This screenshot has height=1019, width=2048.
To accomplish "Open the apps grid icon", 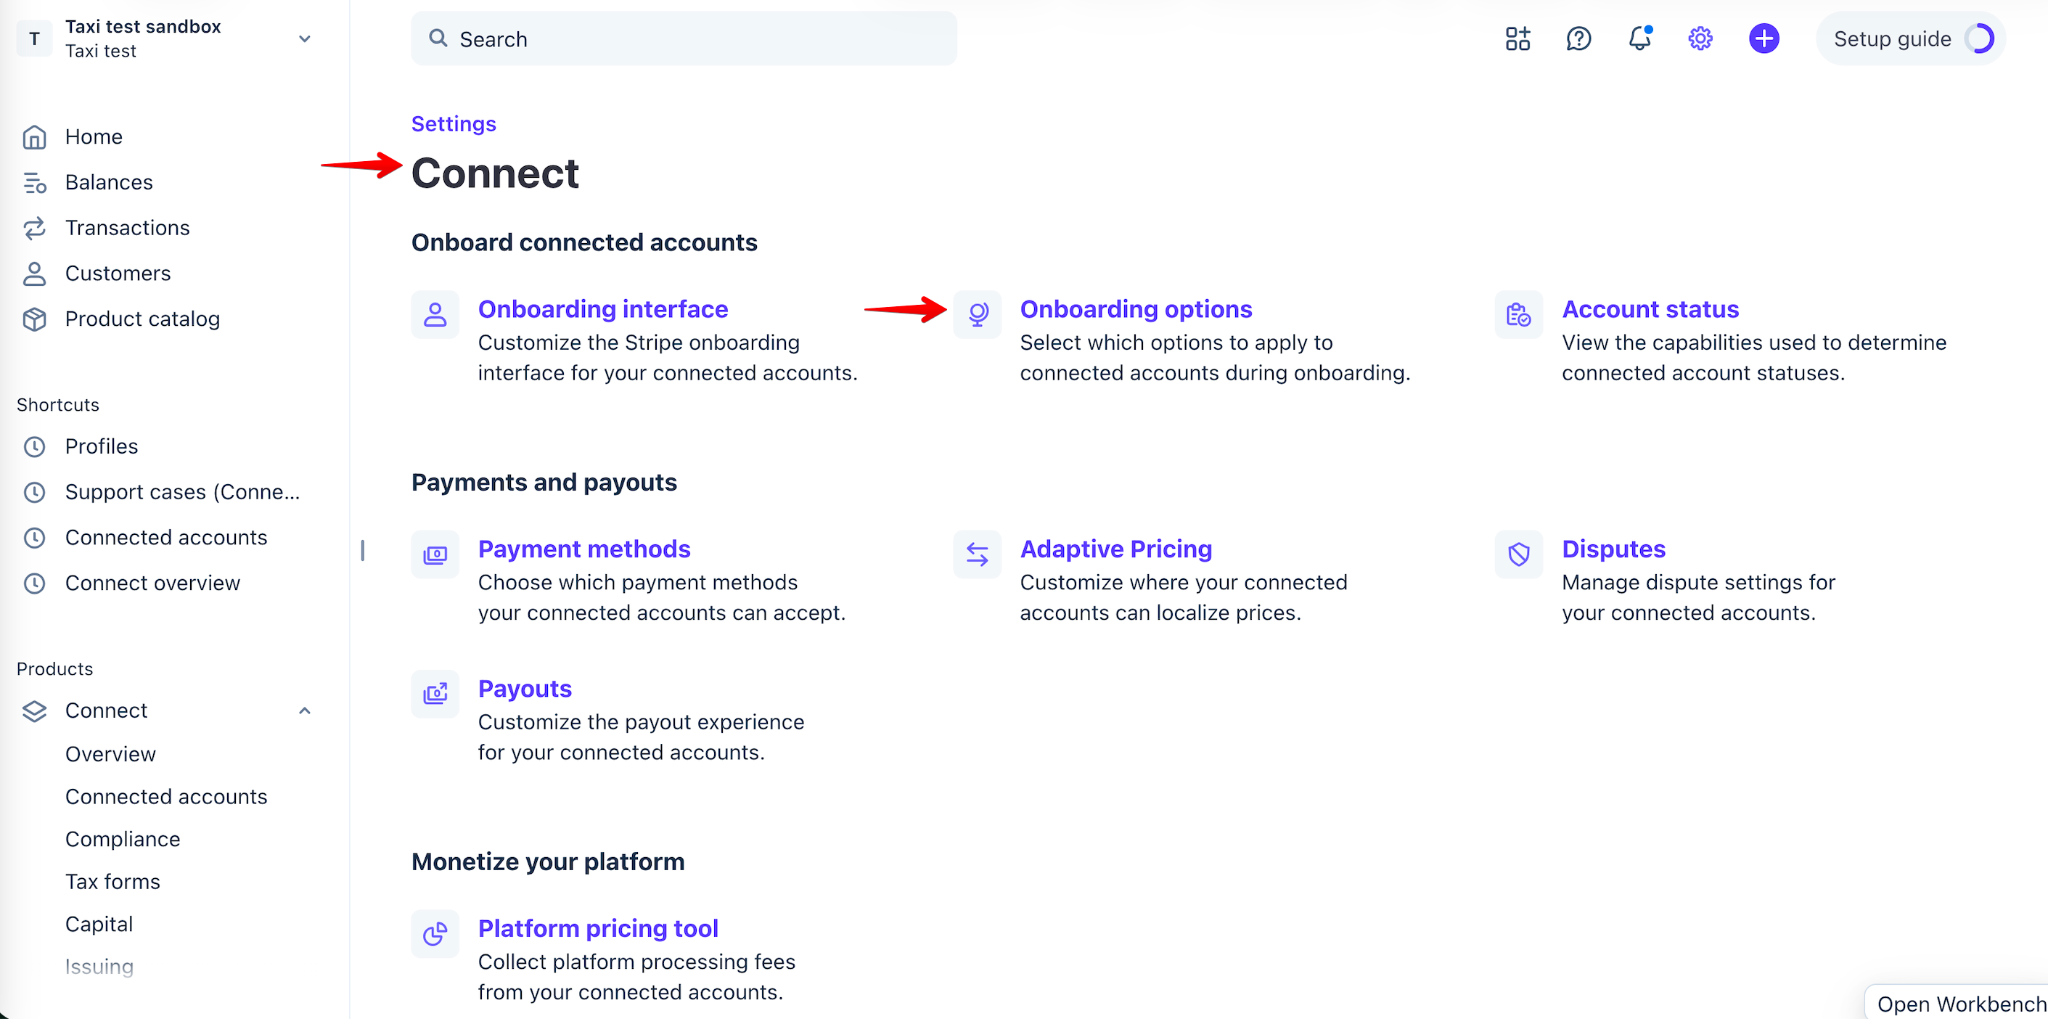I will [1517, 39].
